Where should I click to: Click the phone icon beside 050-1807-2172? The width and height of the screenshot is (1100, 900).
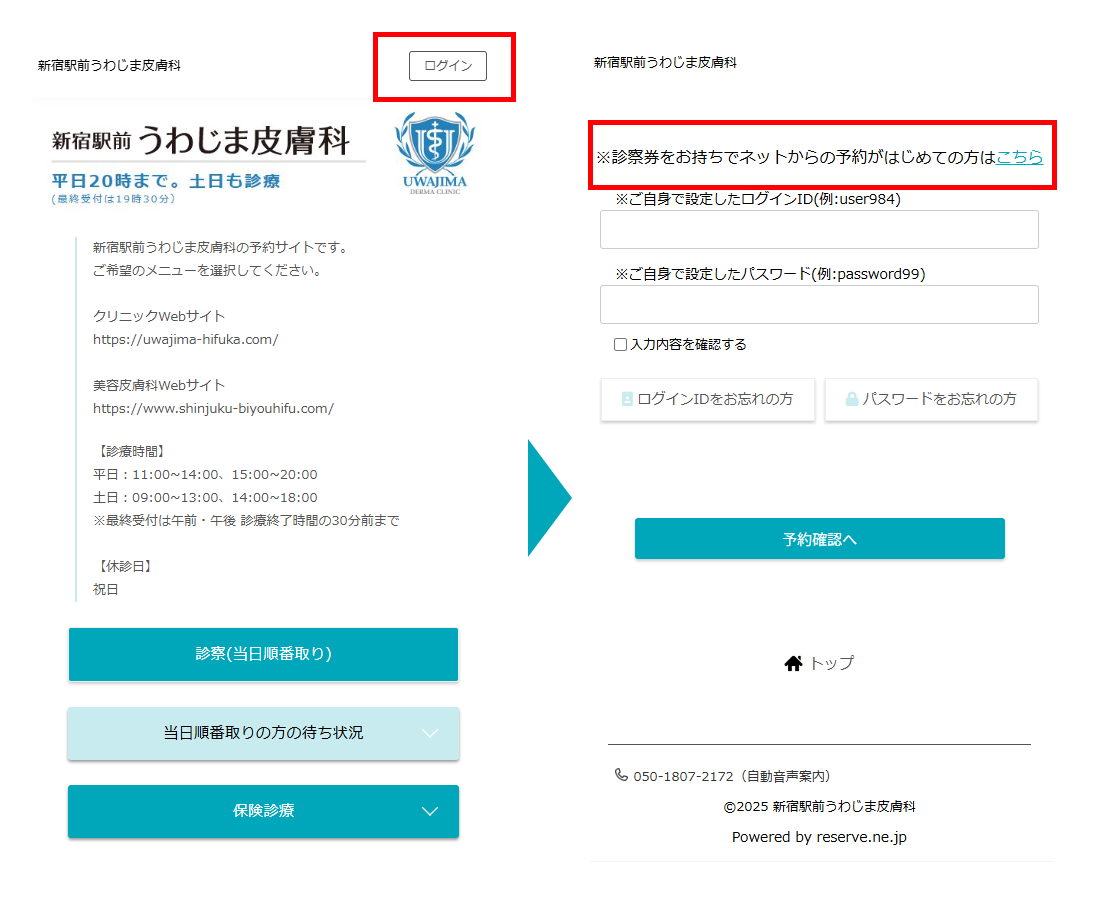[621, 776]
